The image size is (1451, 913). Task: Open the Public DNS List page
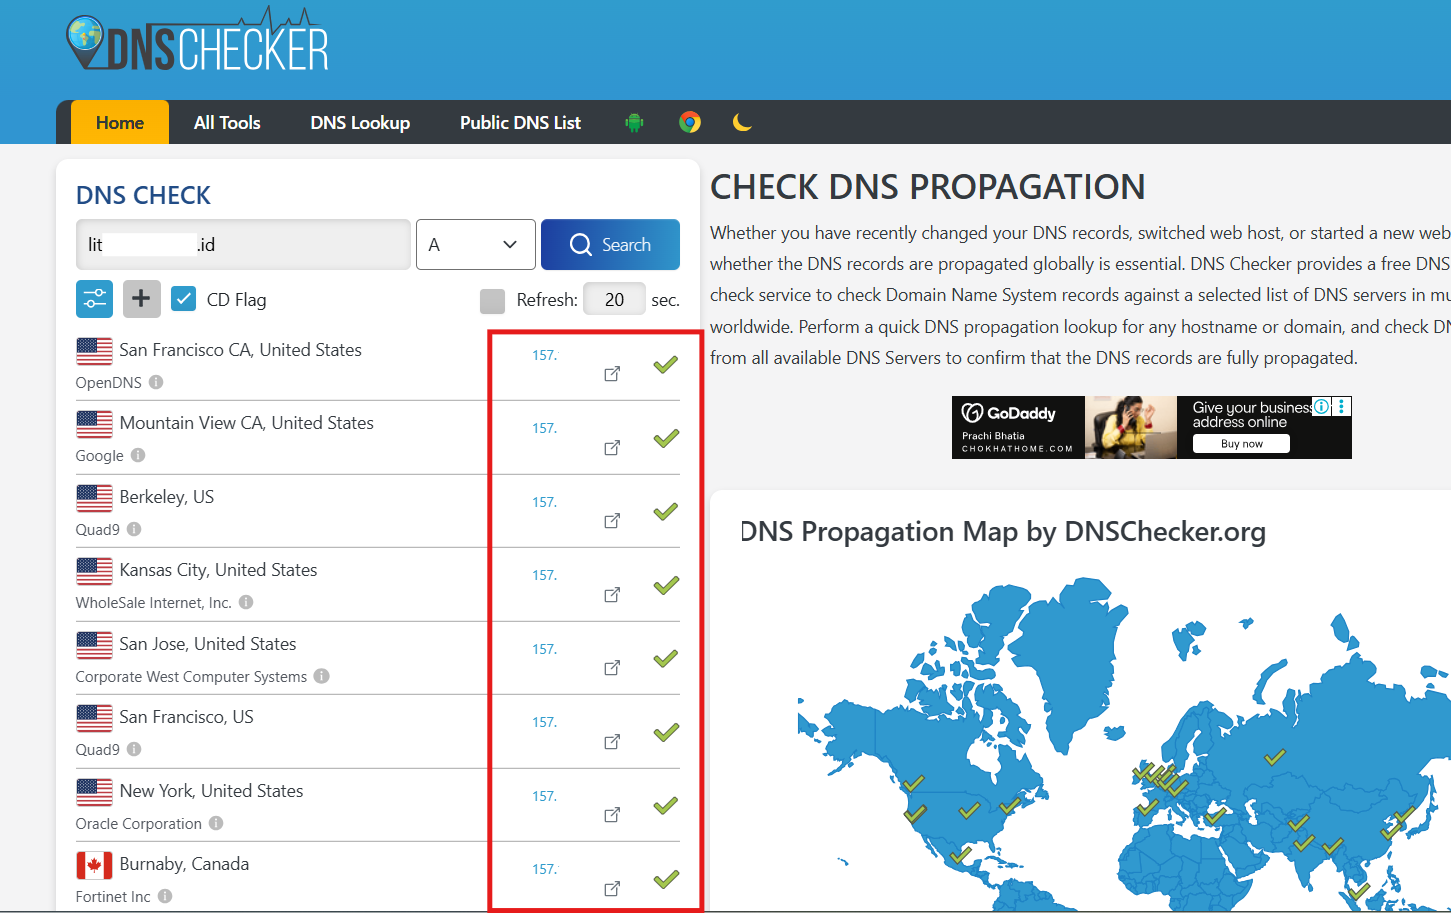tap(520, 122)
